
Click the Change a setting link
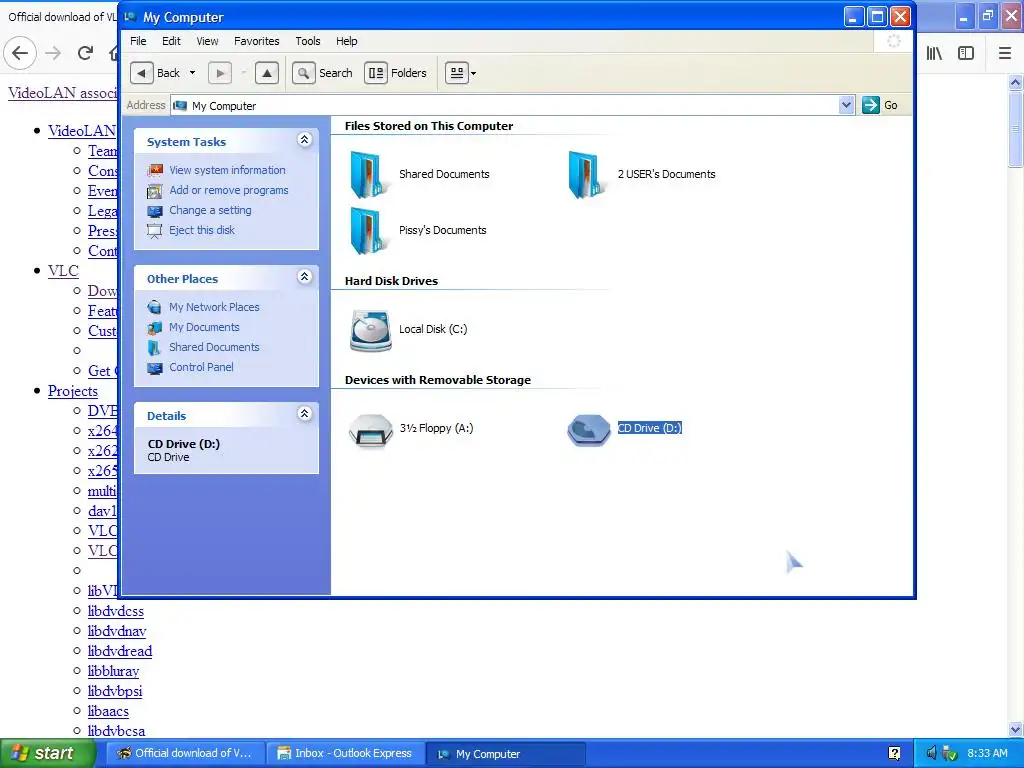210,211
